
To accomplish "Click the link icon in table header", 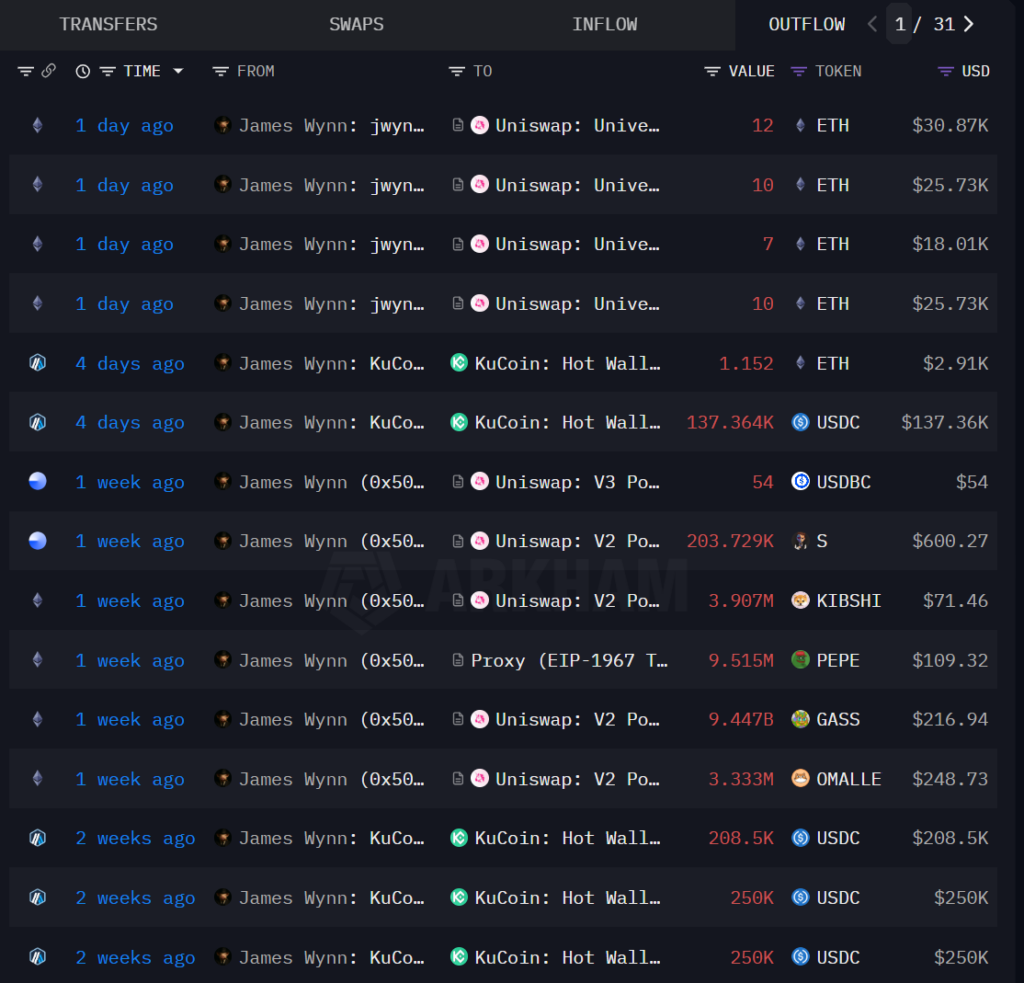I will tap(49, 71).
